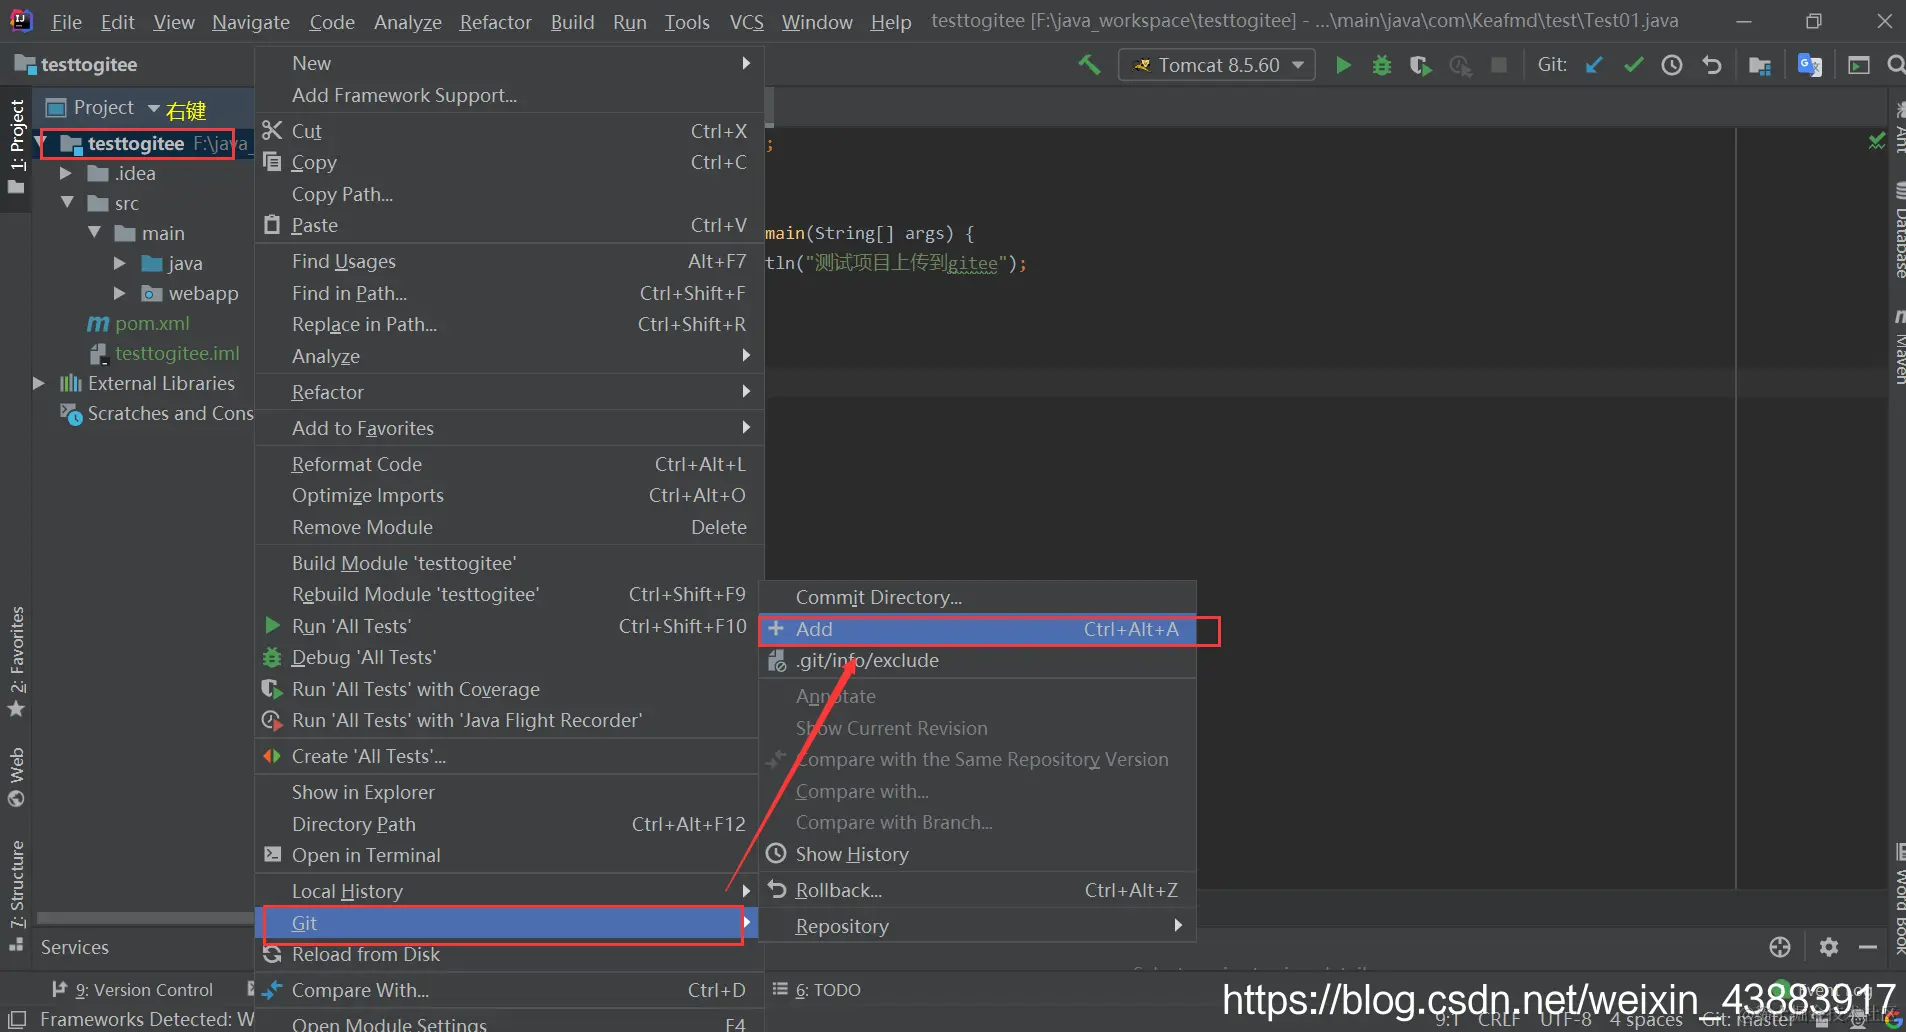Open the Project Structure toolbar icon
Image resolution: width=1906 pixels, height=1032 pixels.
[x=1760, y=65]
